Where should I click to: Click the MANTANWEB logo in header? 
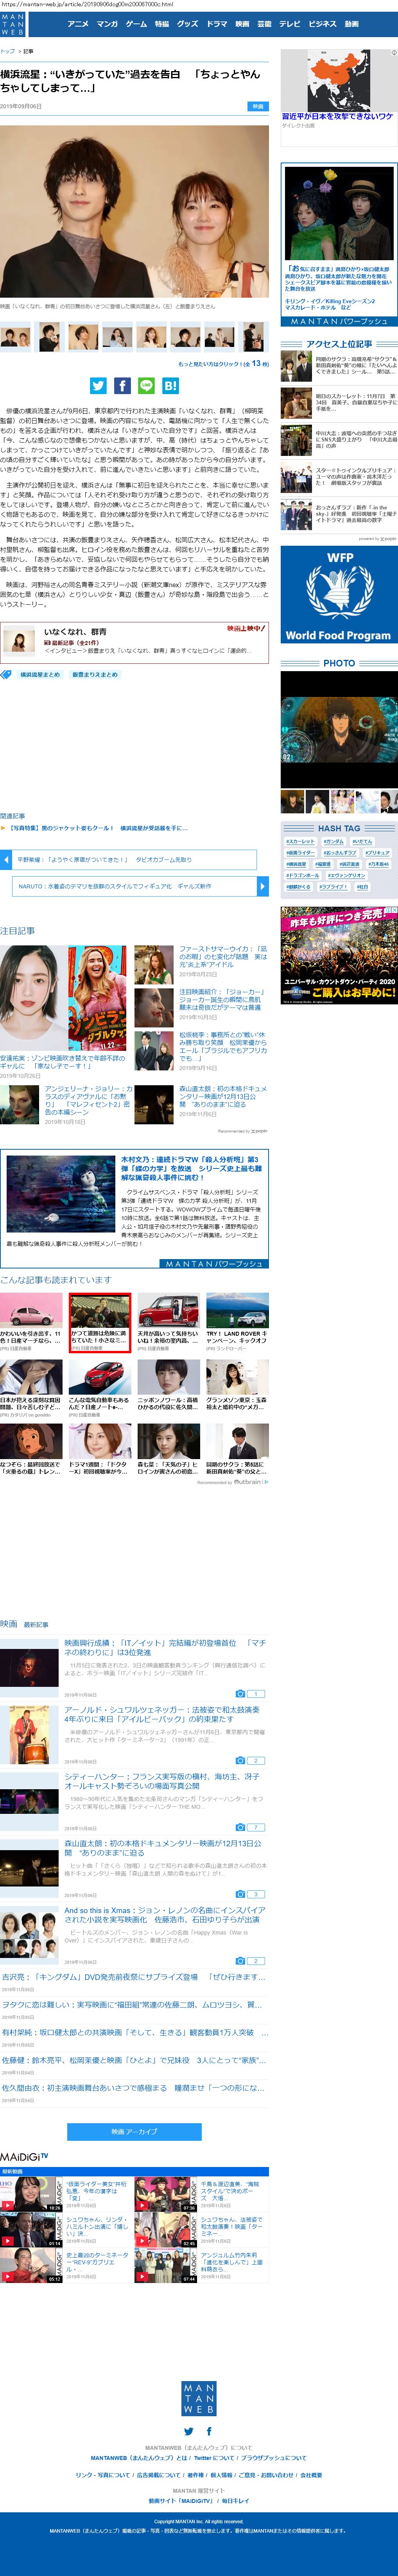coord(12,25)
